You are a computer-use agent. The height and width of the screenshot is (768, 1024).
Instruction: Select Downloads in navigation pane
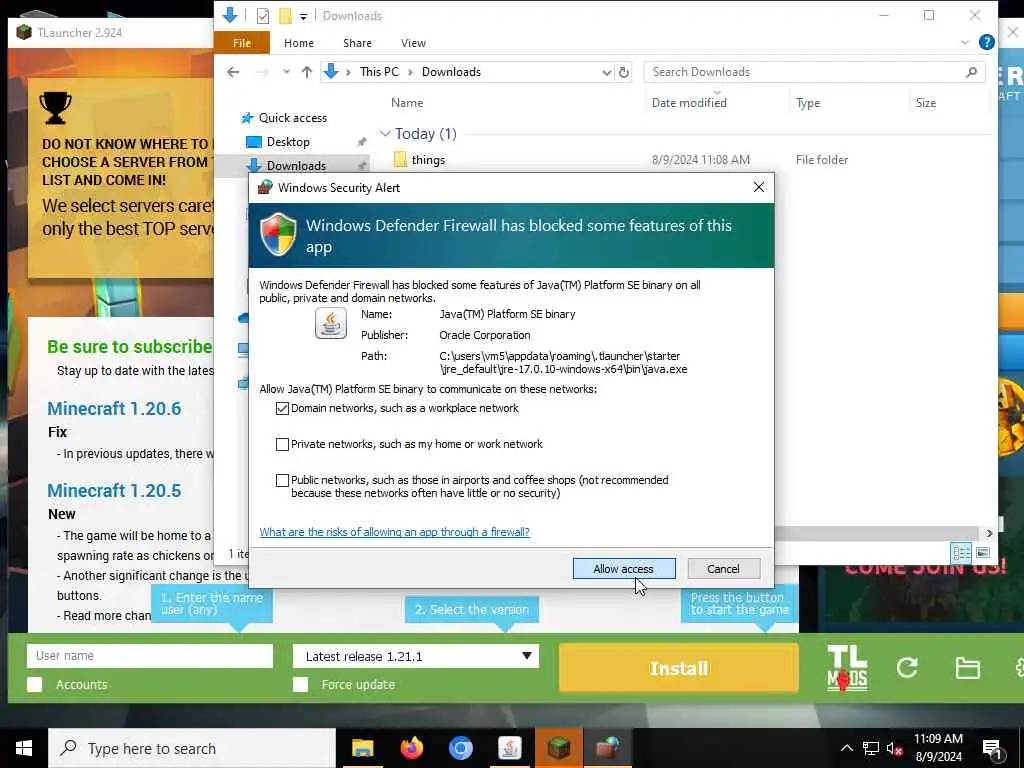pos(296,166)
